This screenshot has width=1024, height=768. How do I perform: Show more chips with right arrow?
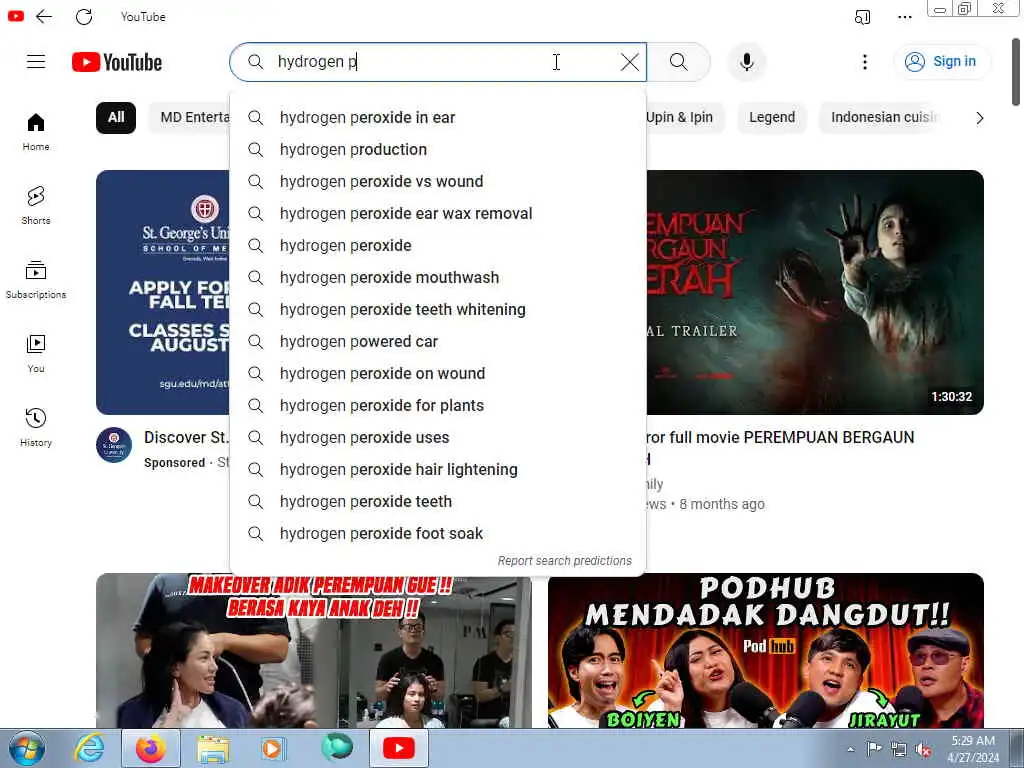coord(979,118)
